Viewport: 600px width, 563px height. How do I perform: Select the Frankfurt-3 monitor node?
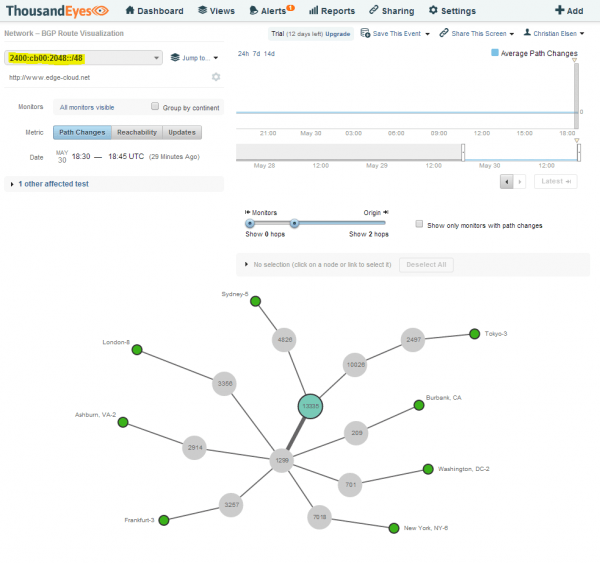[x=164, y=520]
